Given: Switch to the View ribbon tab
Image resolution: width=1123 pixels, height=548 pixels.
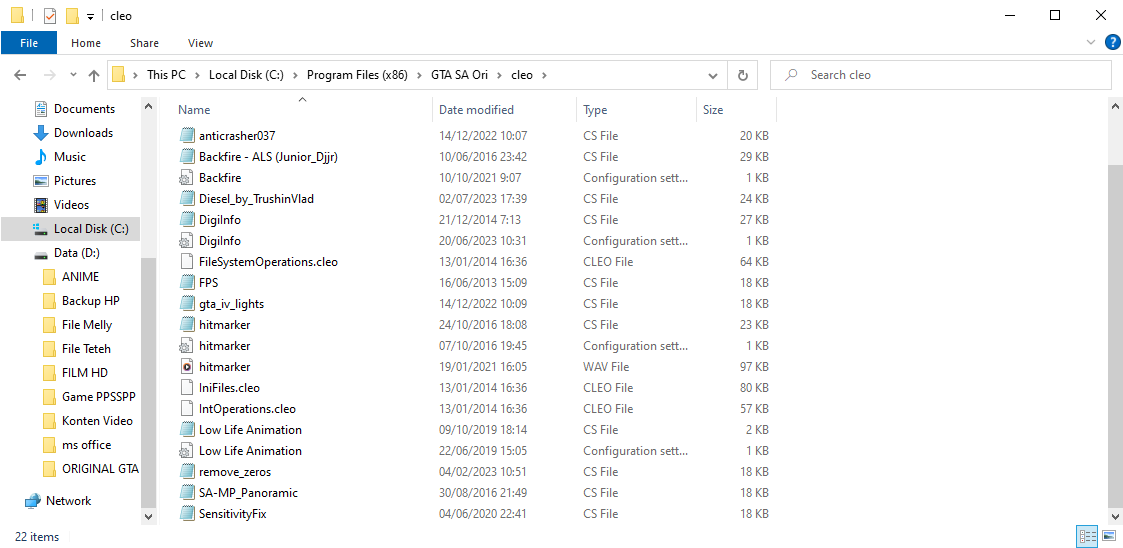Looking at the screenshot, I should point(201,43).
